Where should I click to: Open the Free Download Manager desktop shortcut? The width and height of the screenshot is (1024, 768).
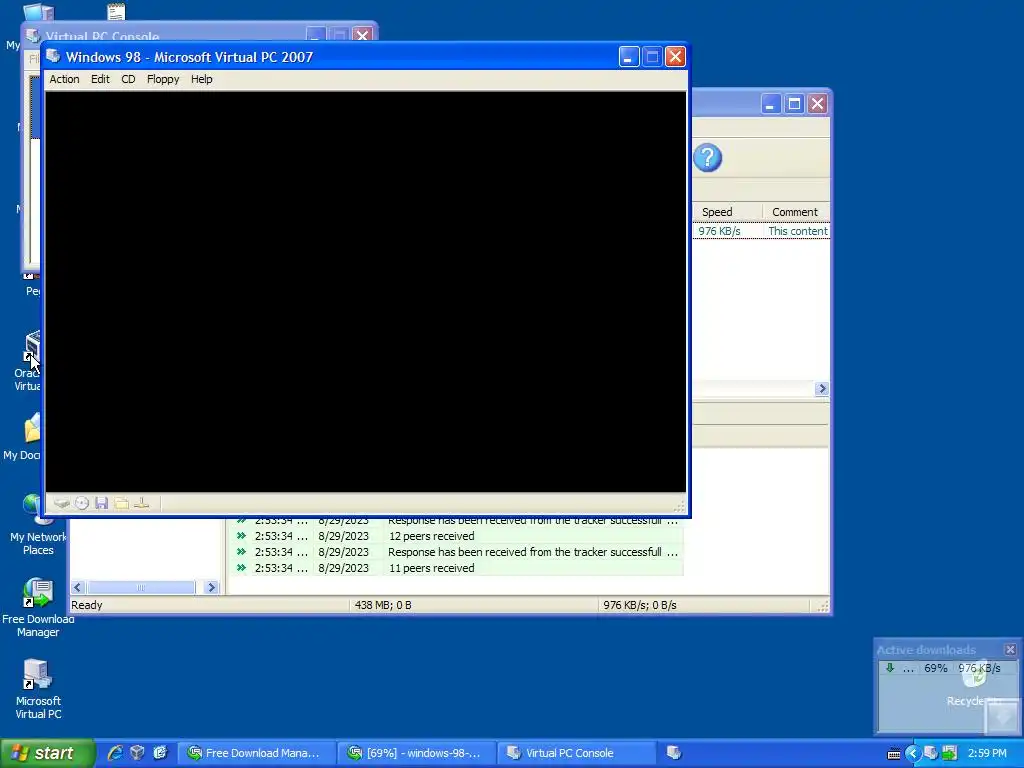click(38, 607)
